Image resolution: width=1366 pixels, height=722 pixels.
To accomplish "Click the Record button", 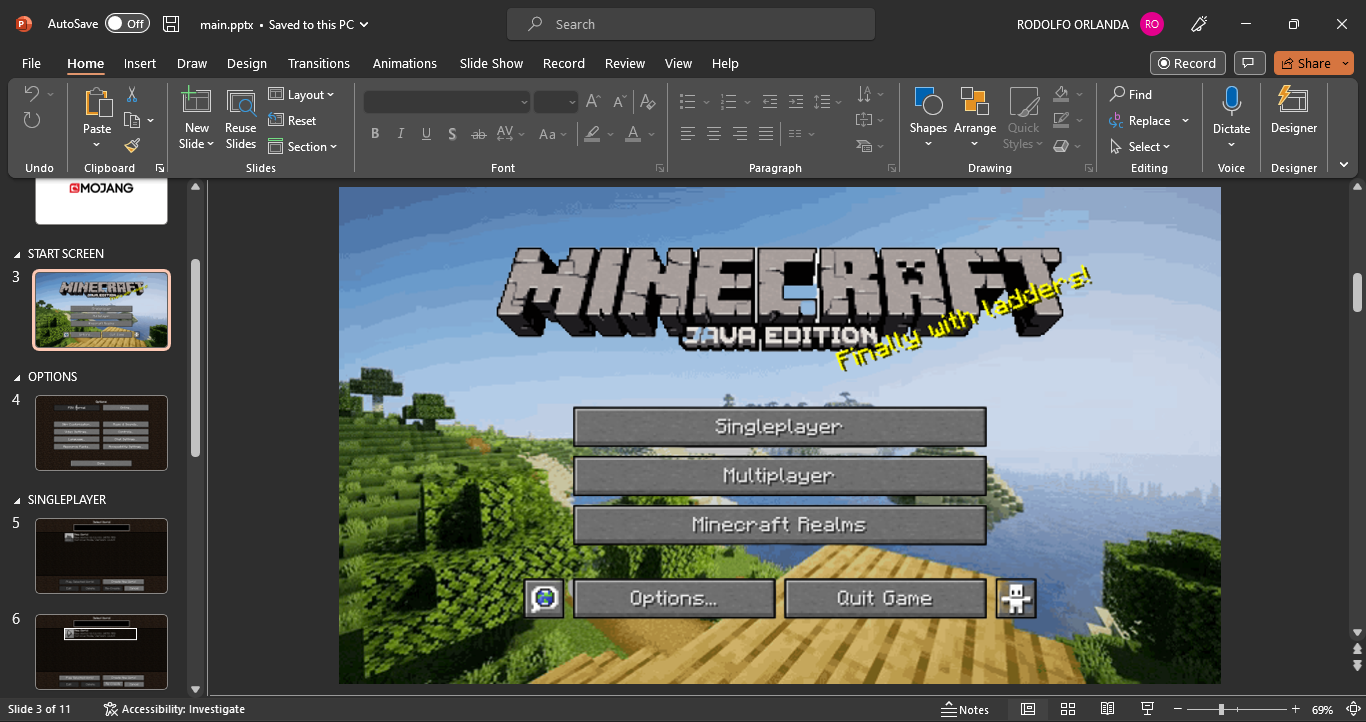I will pyautogui.click(x=1187, y=63).
